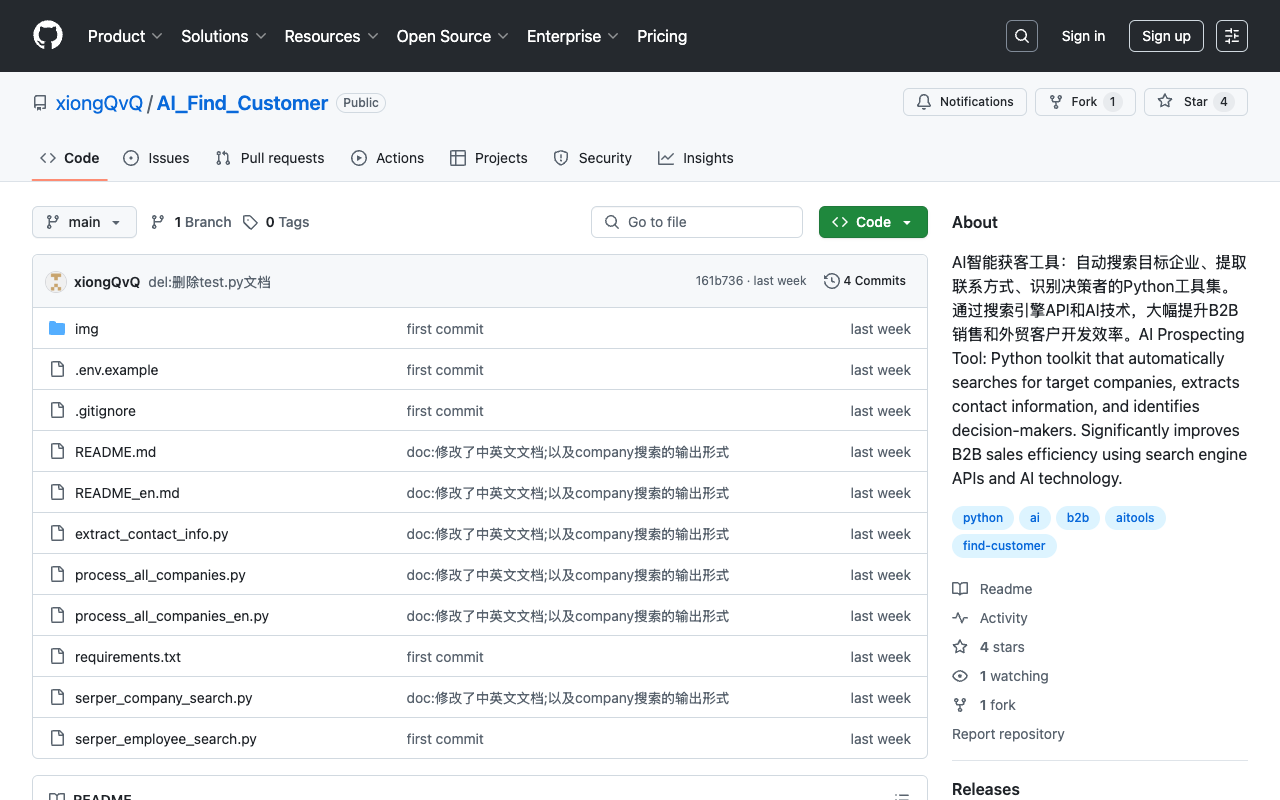The image size is (1280, 800).
Task: Click the file icon beside extract_contact_info.py
Action: (57, 534)
